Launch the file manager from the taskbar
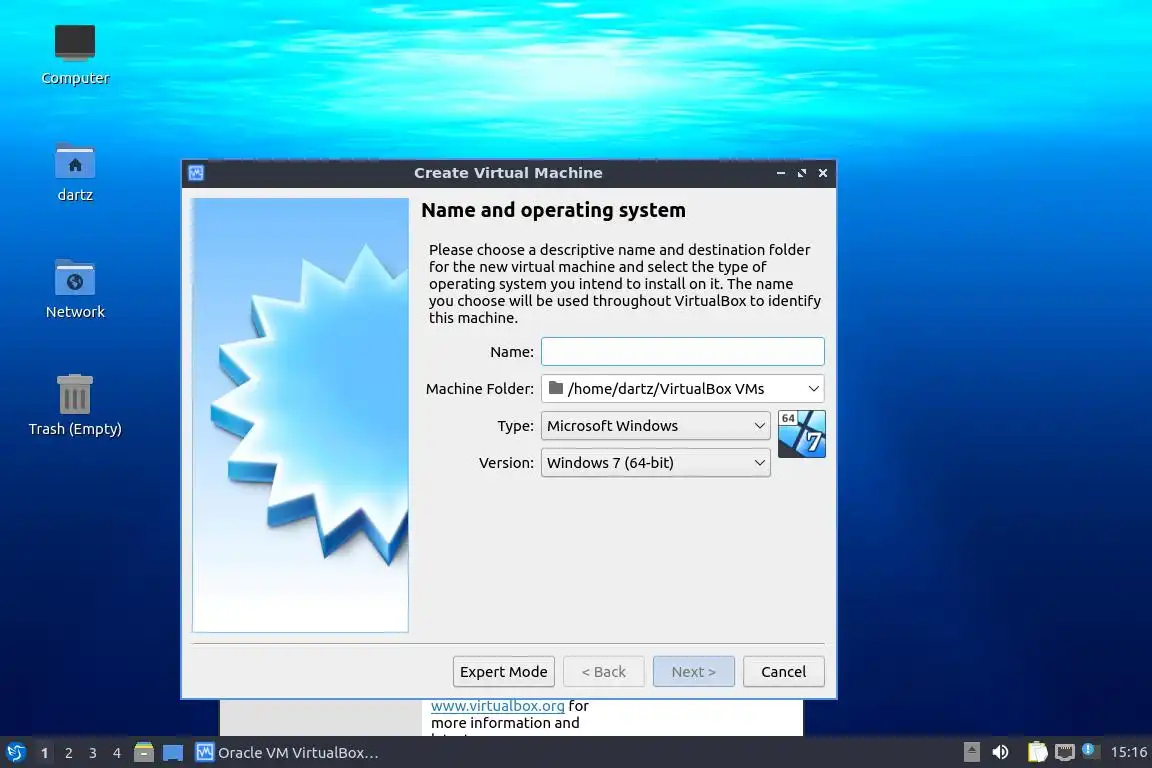 [x=144, y=753]
